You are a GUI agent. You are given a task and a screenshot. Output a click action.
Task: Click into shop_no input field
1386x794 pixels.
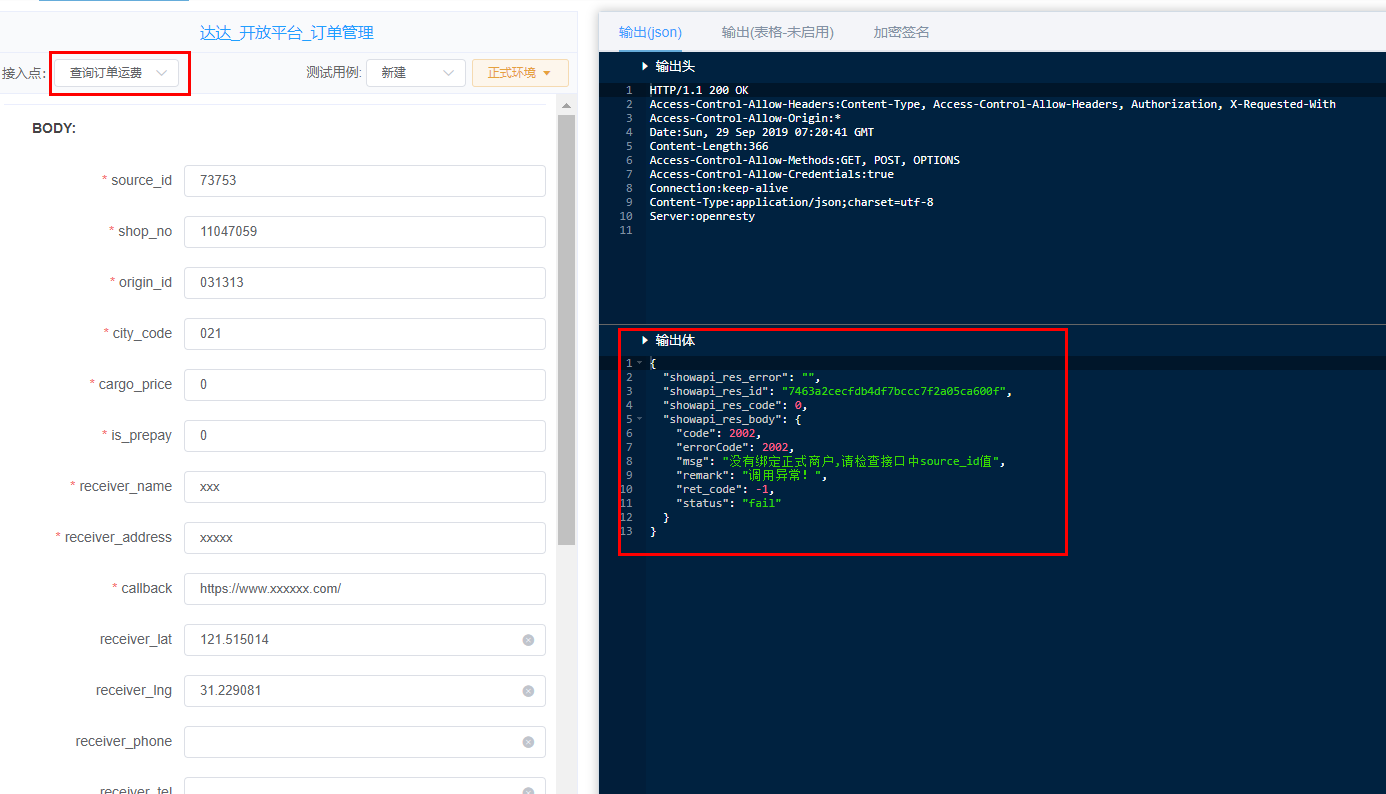(x=365, y=232)
